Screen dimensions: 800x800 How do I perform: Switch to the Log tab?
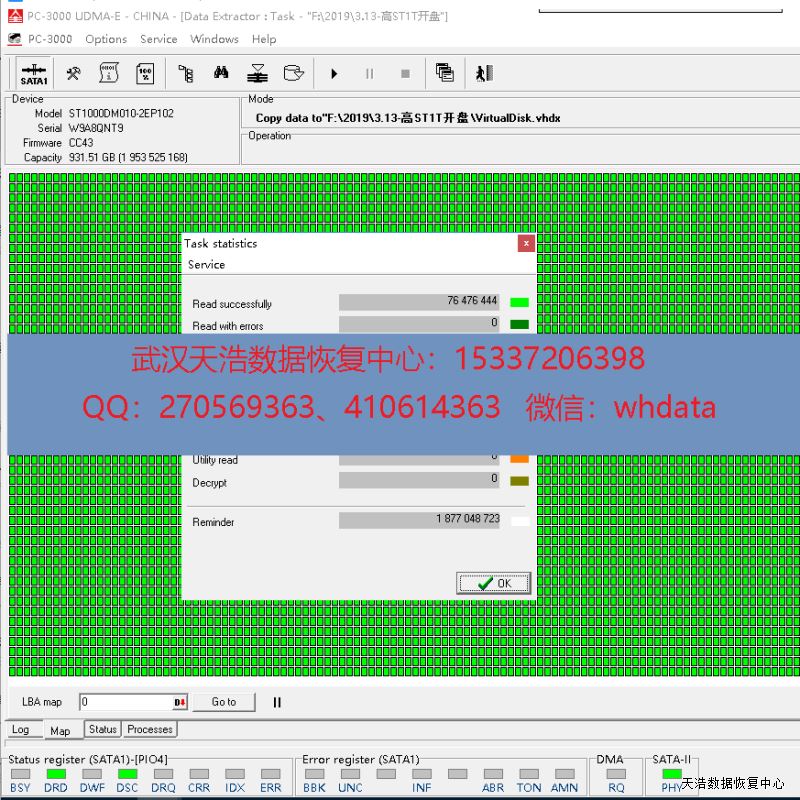click(x=20, y=730)
